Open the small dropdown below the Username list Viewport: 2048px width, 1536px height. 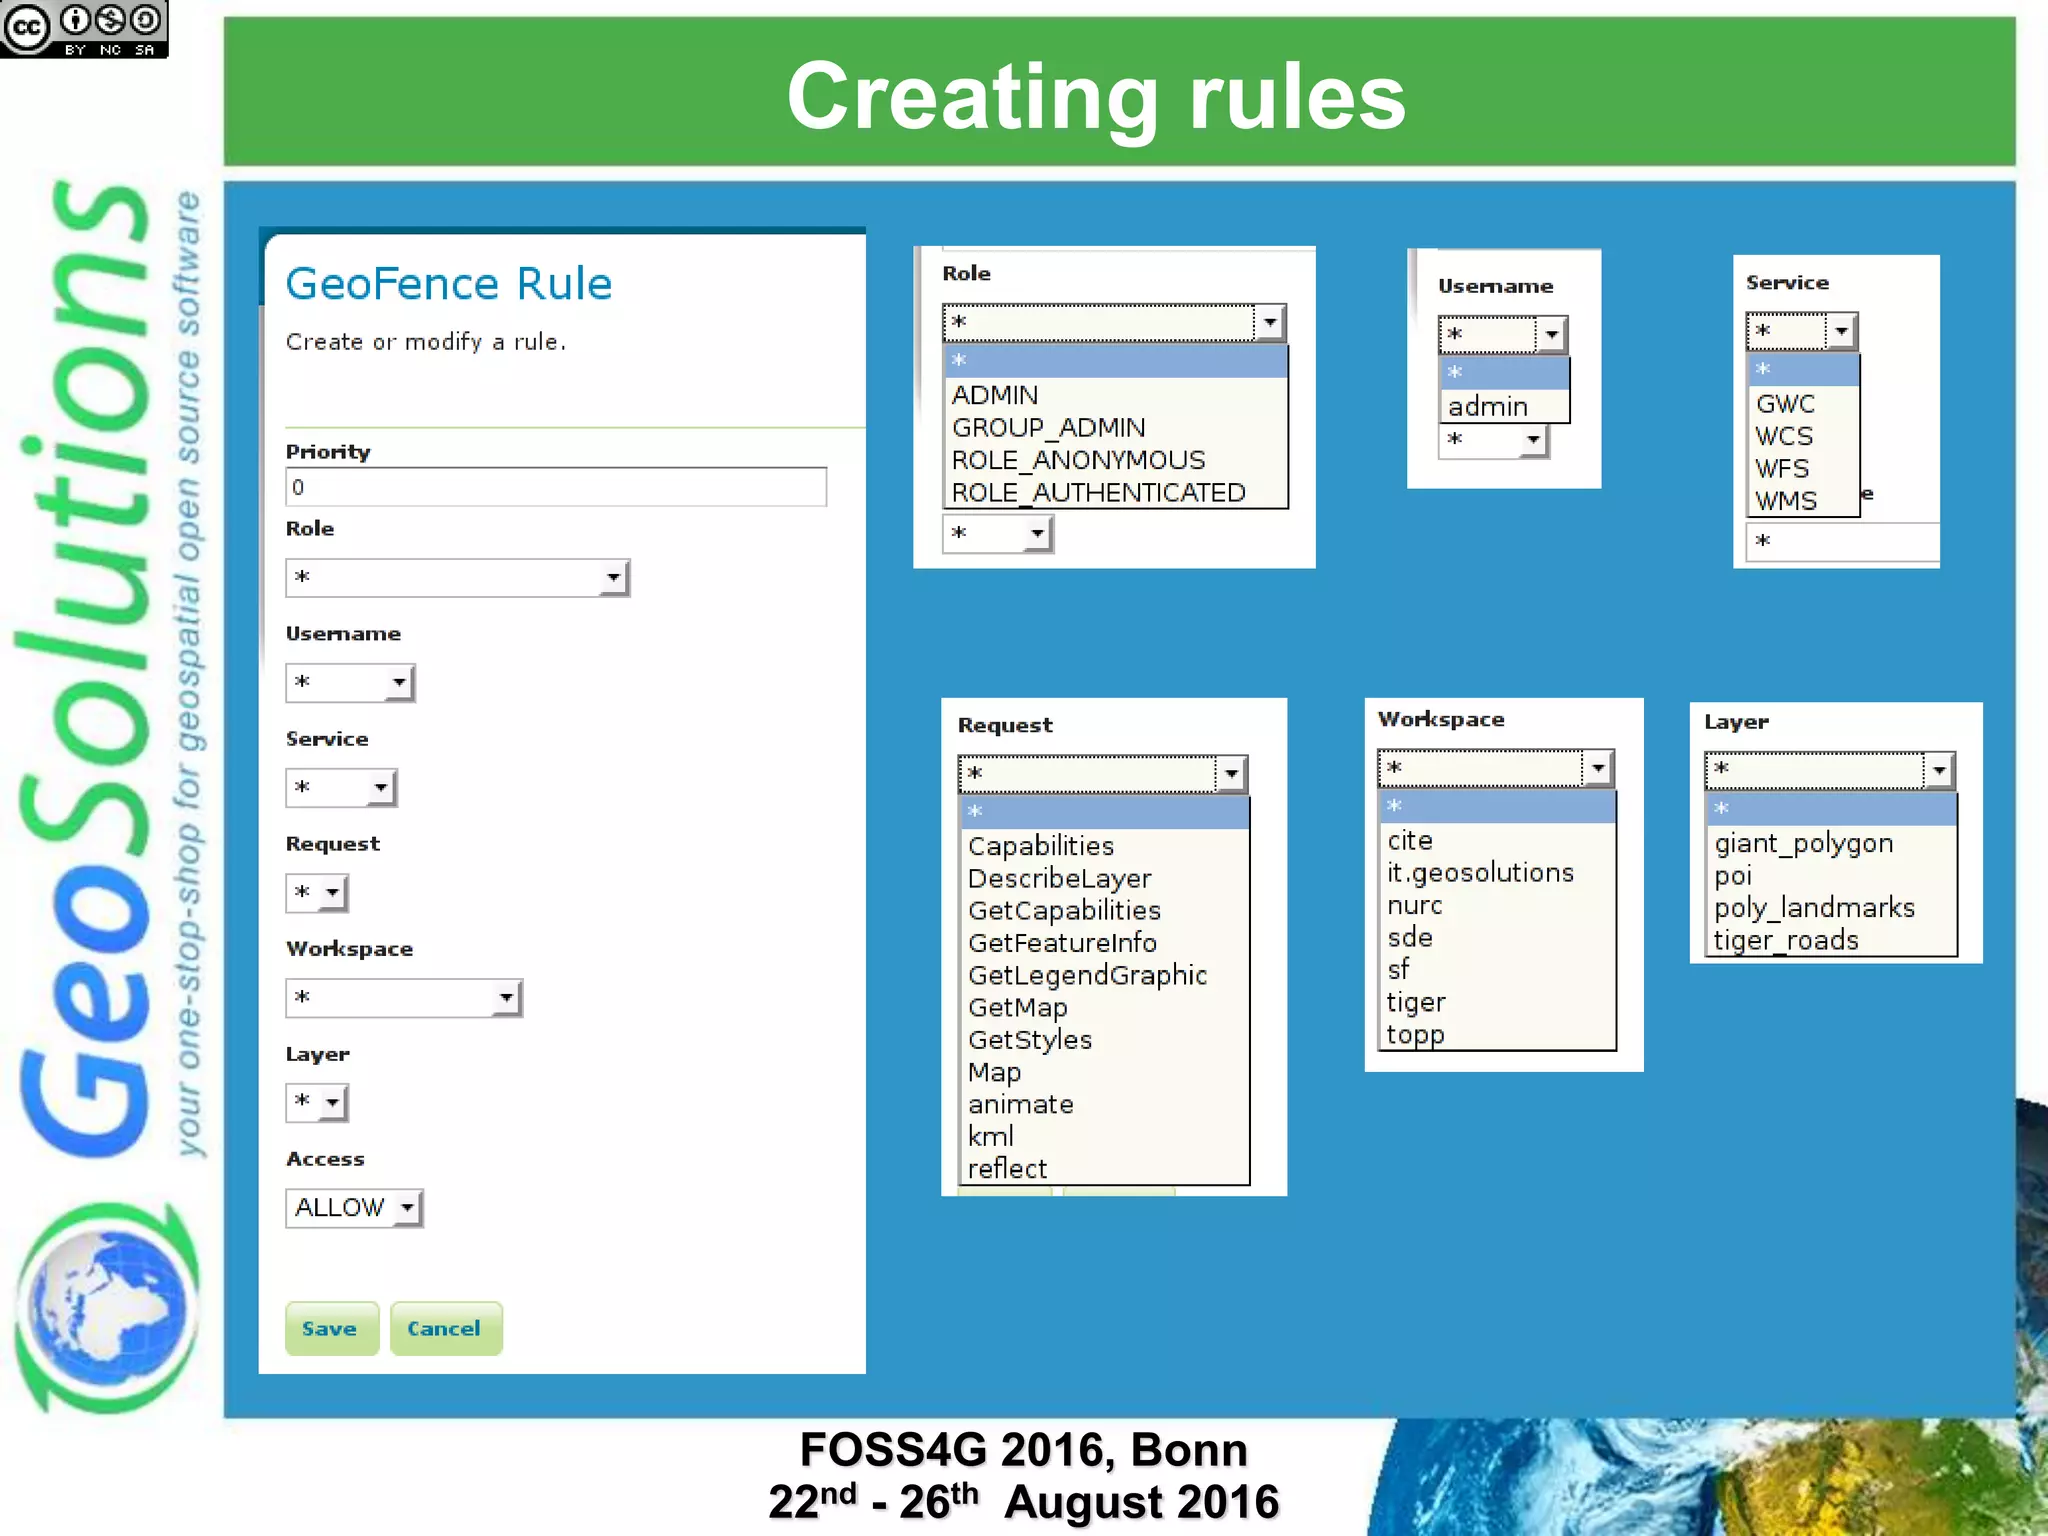point(1493,440)
